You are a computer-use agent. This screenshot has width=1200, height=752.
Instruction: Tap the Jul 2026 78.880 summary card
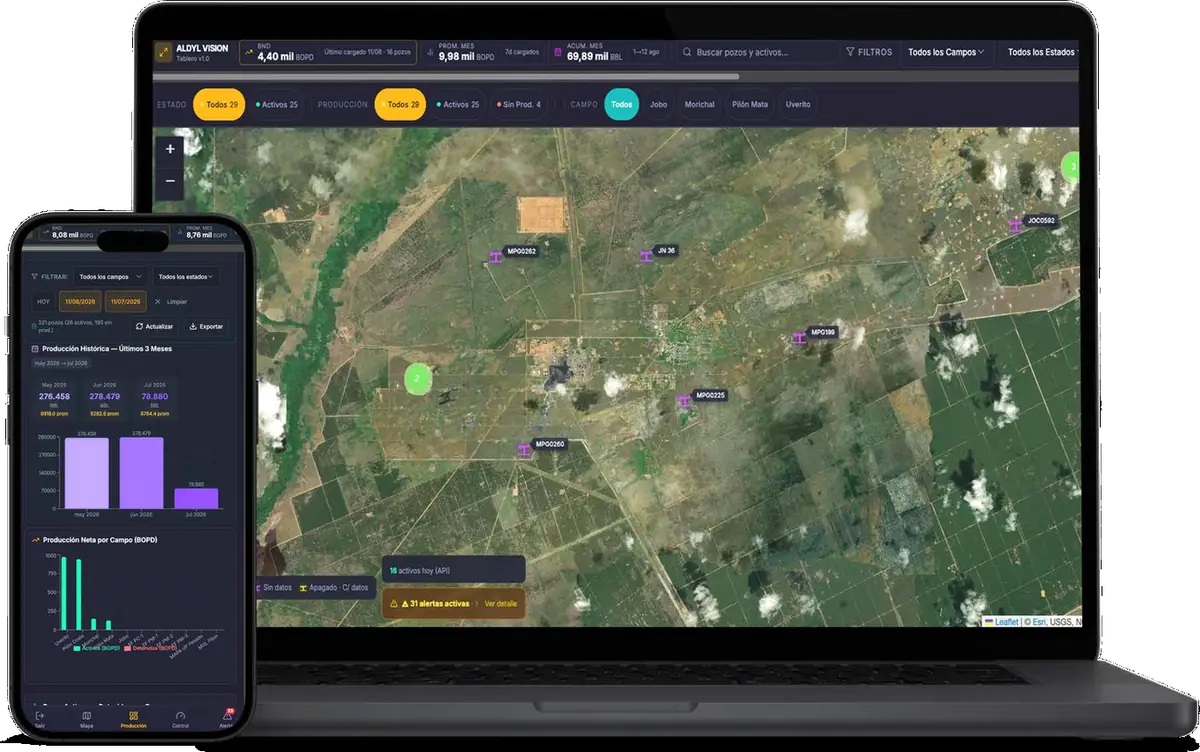(155, 398)
